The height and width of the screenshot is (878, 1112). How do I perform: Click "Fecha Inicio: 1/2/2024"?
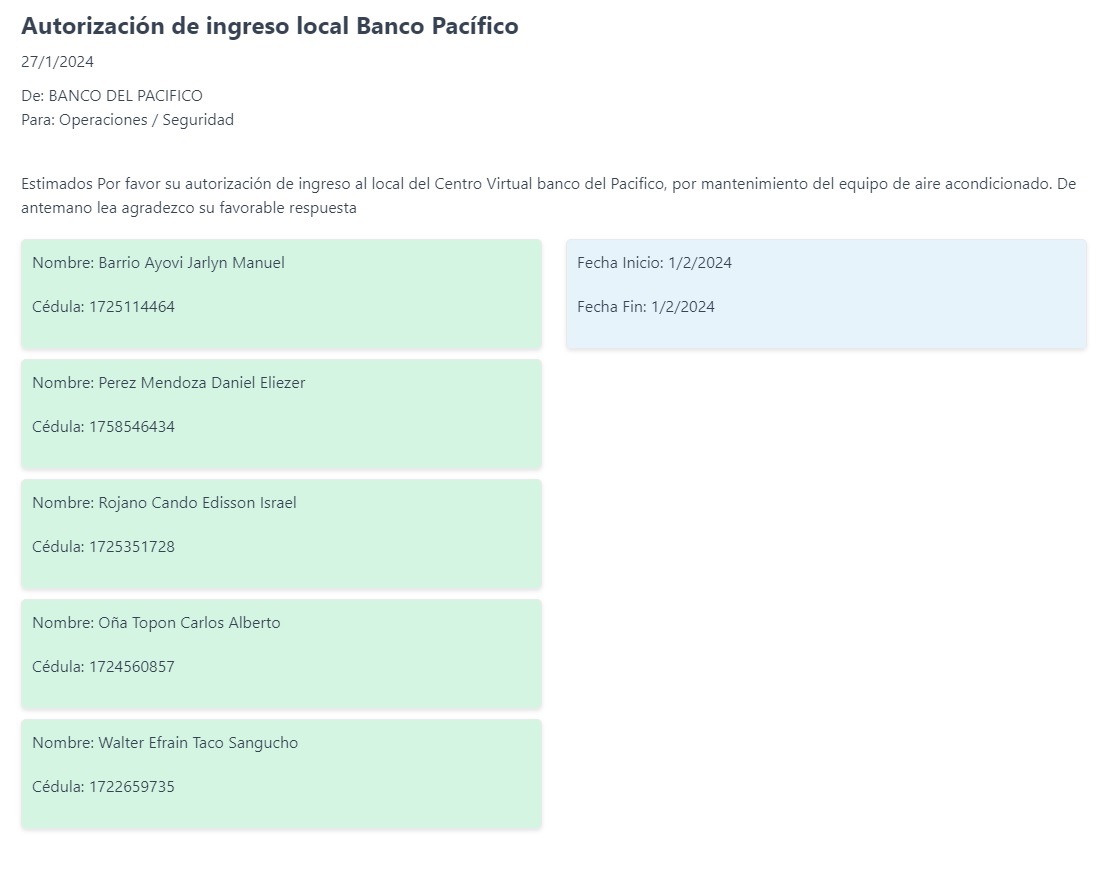coord(655,263)
